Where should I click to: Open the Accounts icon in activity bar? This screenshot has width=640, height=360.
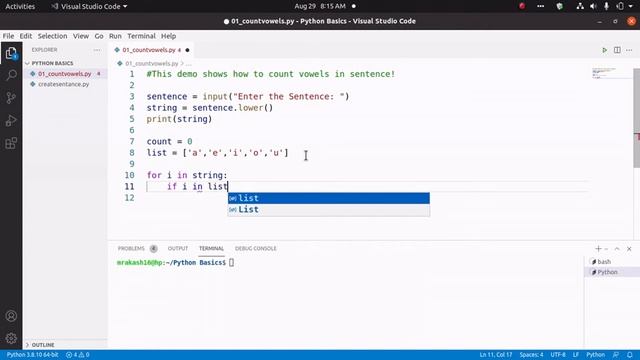click(x=11, y=316)
